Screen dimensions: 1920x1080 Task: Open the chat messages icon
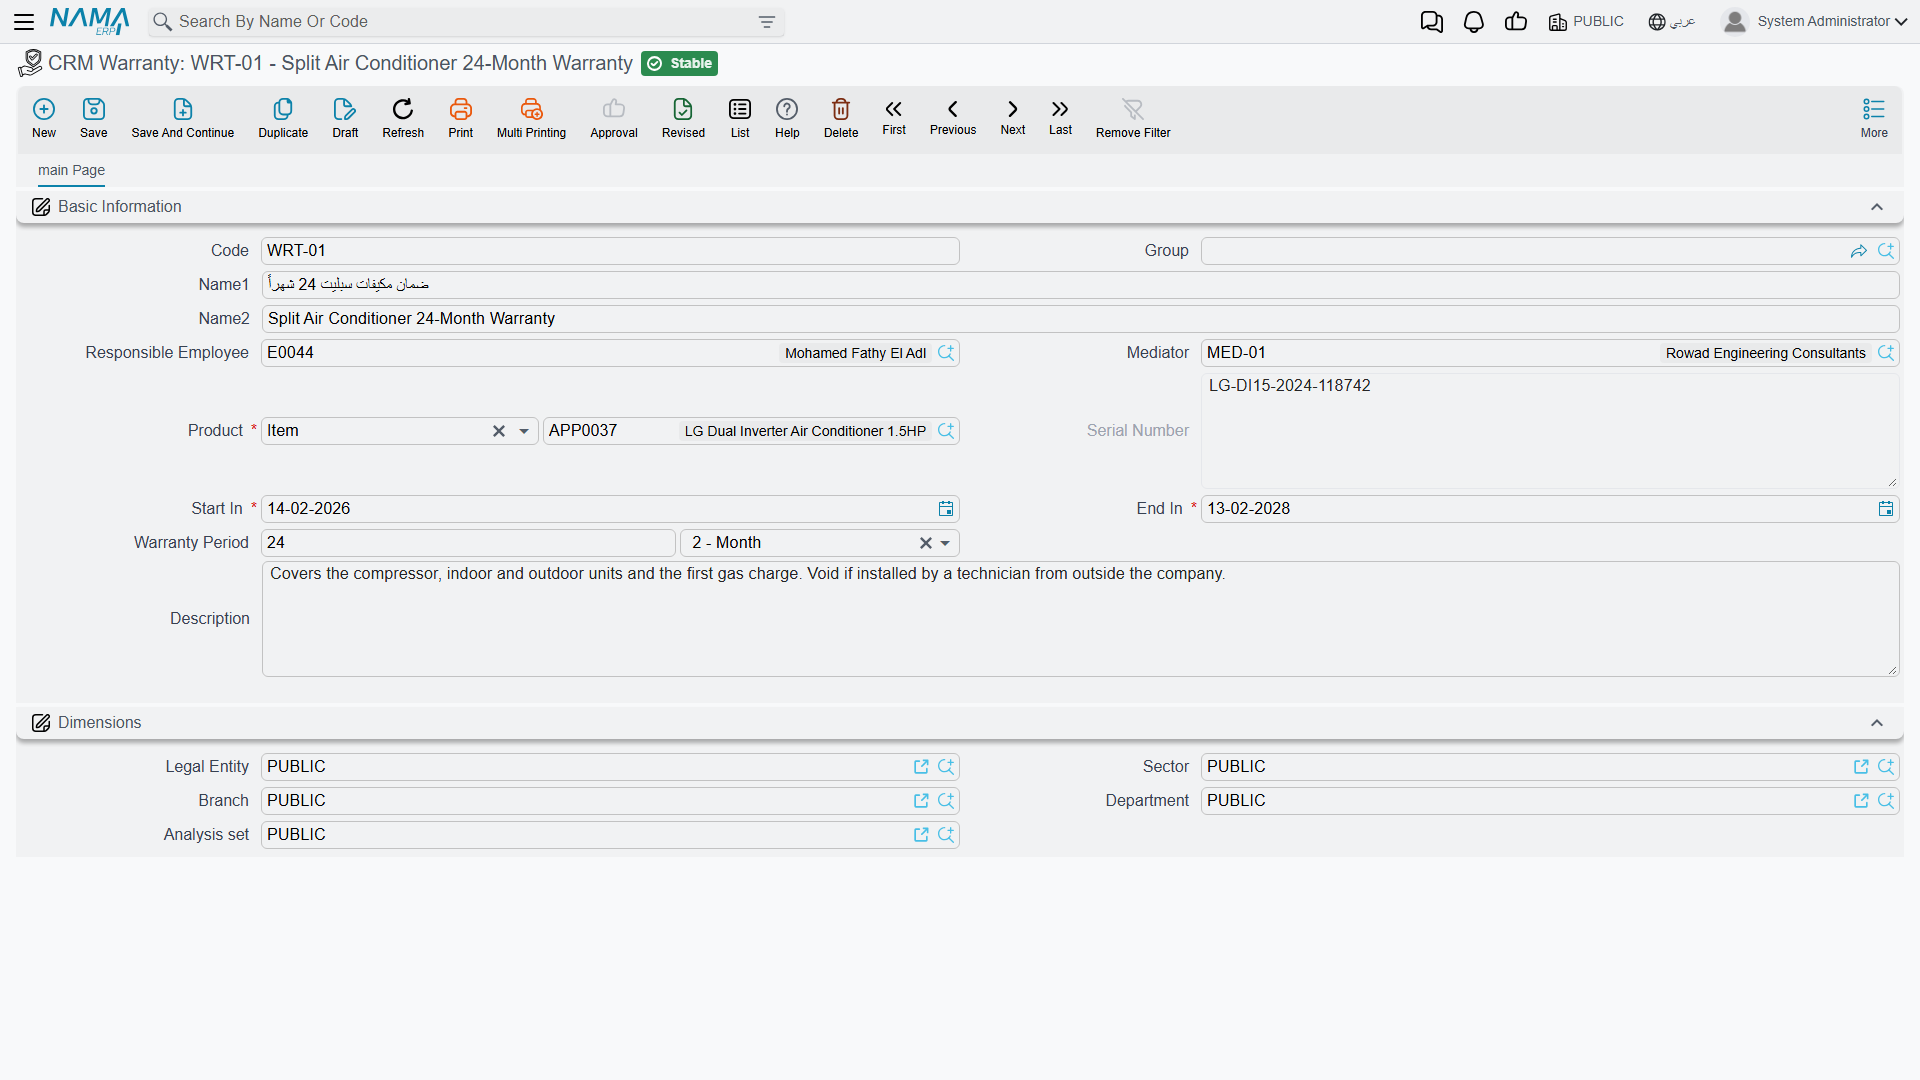[x=1432, y=22]
